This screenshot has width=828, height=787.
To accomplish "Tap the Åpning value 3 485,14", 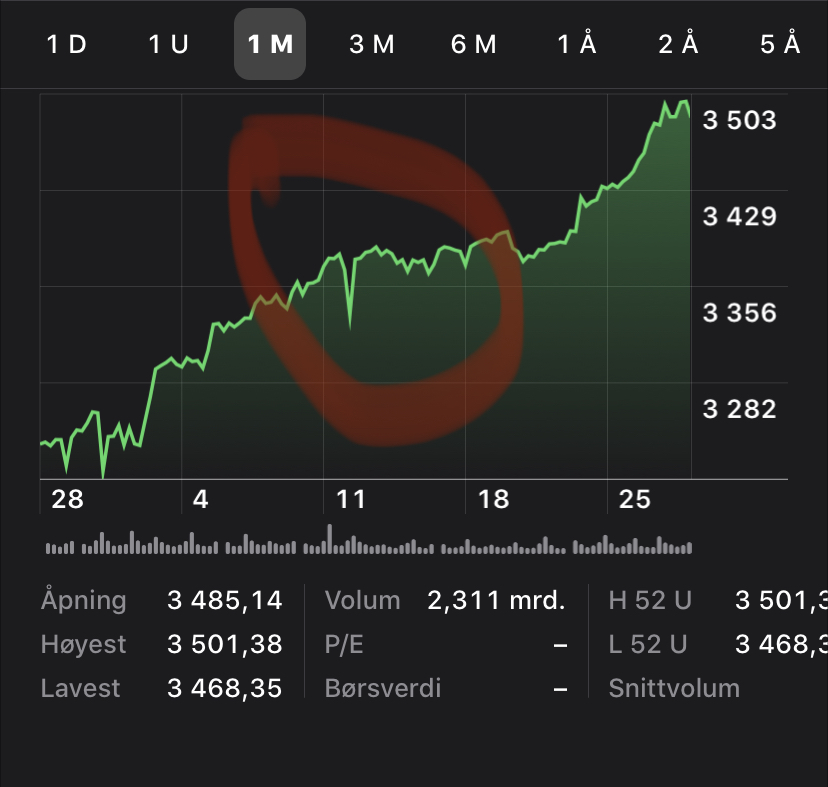I will tap(224, 601).
